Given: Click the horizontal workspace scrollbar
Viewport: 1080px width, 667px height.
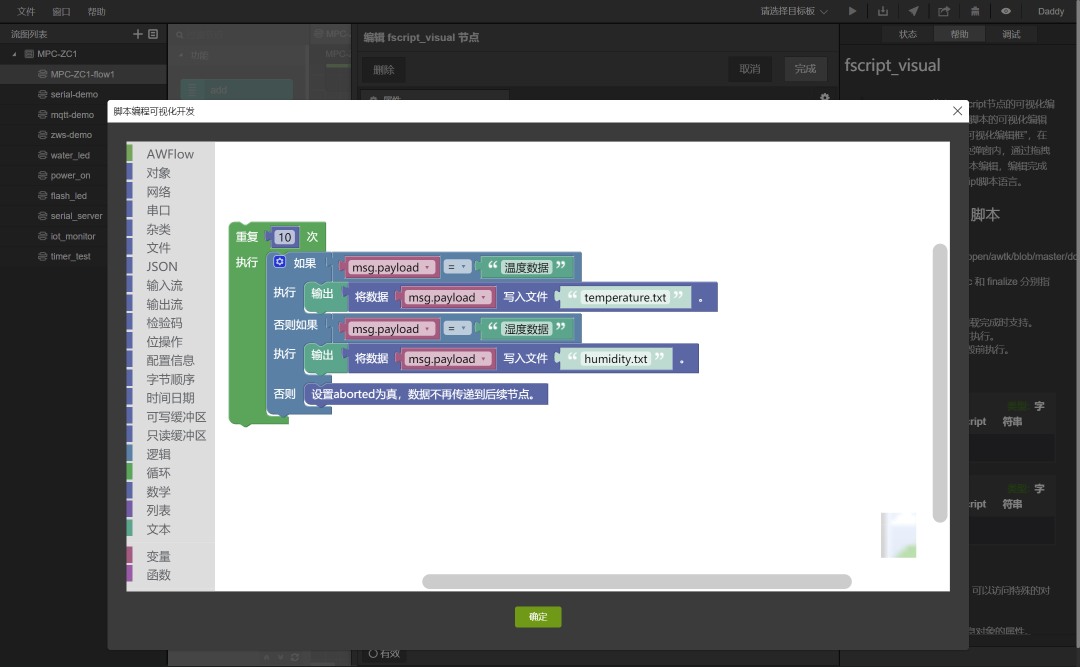Looking at the screenshot, I should [636, 582].
